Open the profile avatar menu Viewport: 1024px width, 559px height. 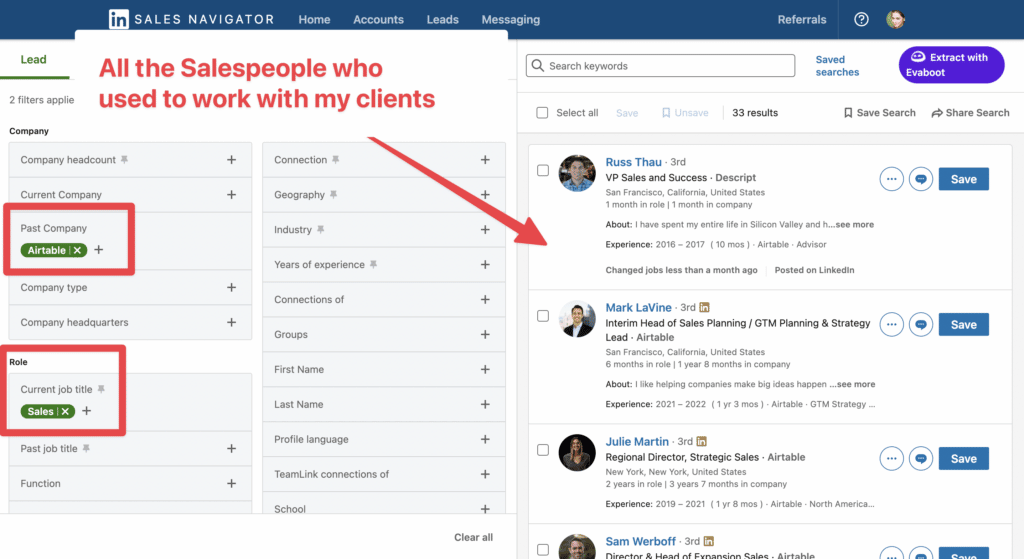coord(895,20)
